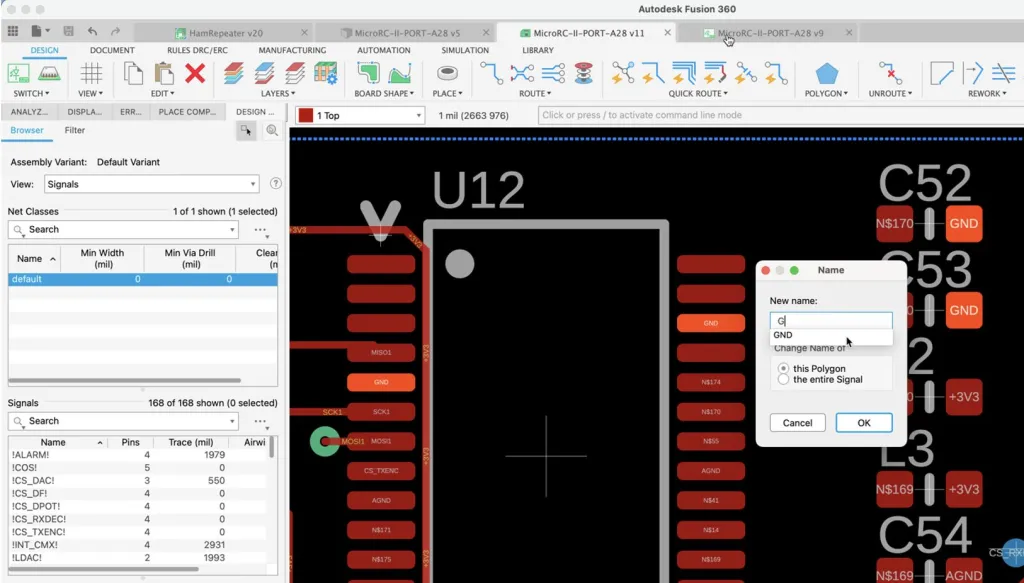Switch to schematic view icon
Screen dimensions: 1024x583
18,73
